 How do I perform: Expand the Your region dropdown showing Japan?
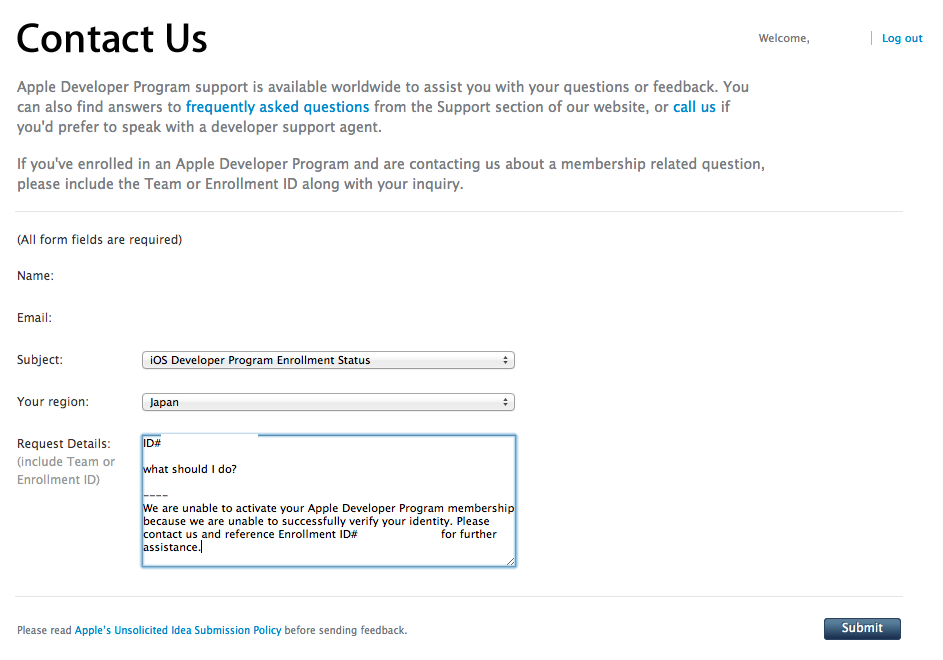(x=328, y=402)
